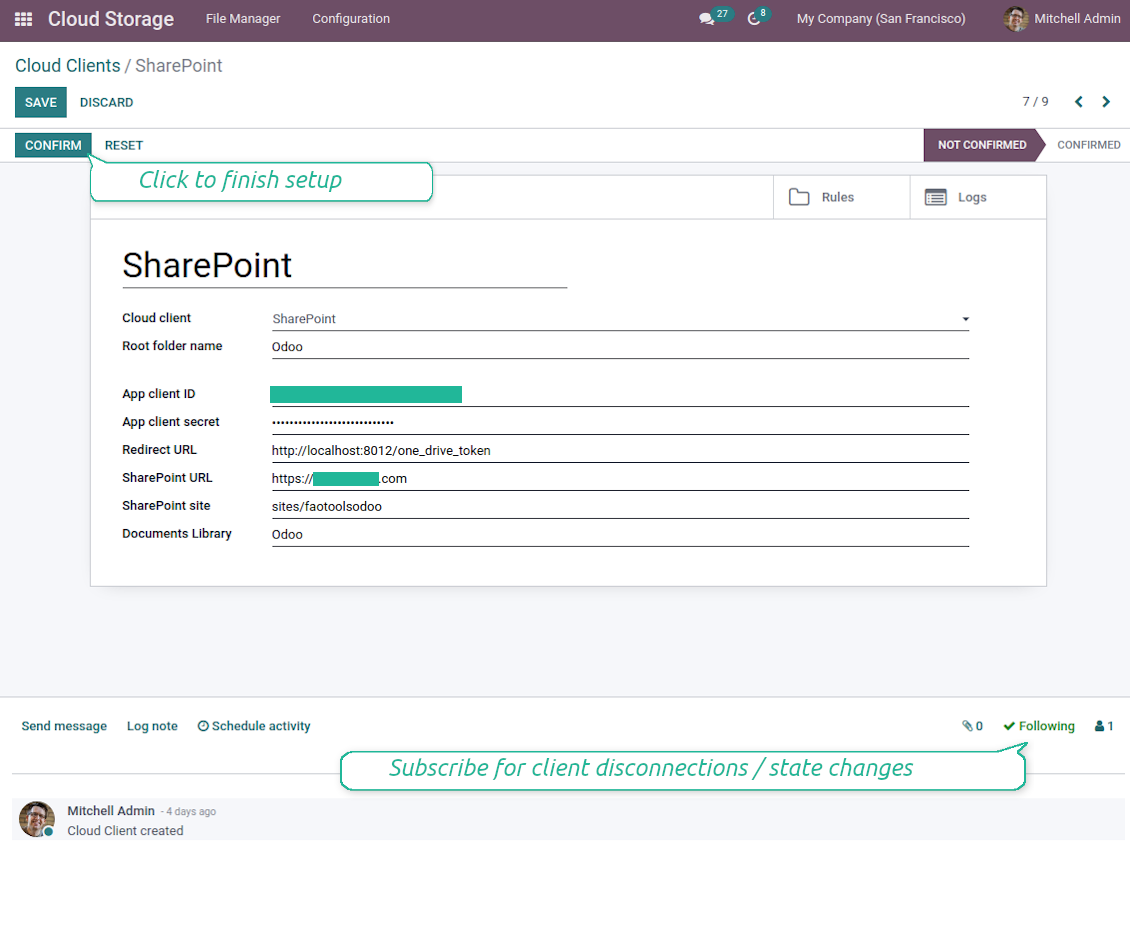Screen dimensions: 1130x927
Task: Click the attachments paperclip counter
Action: pos(972,726)
